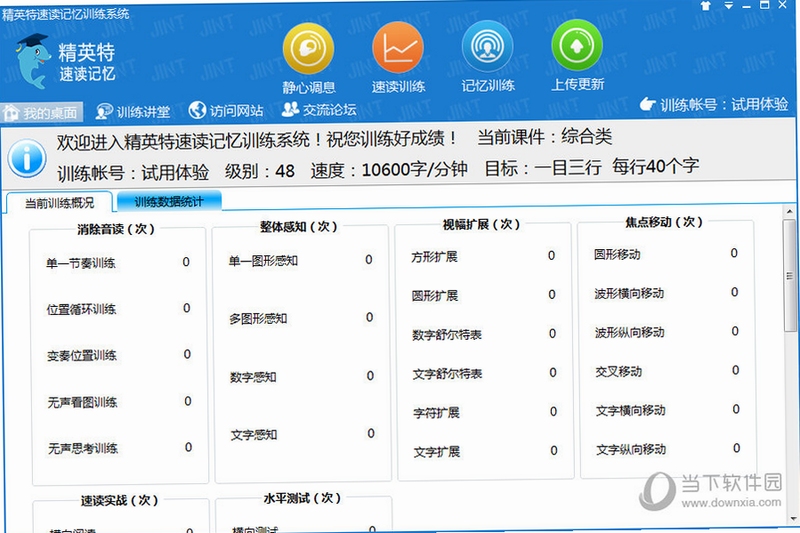
Task: Click the 水平测试（次）group title
Action: (x=302, y=498)
